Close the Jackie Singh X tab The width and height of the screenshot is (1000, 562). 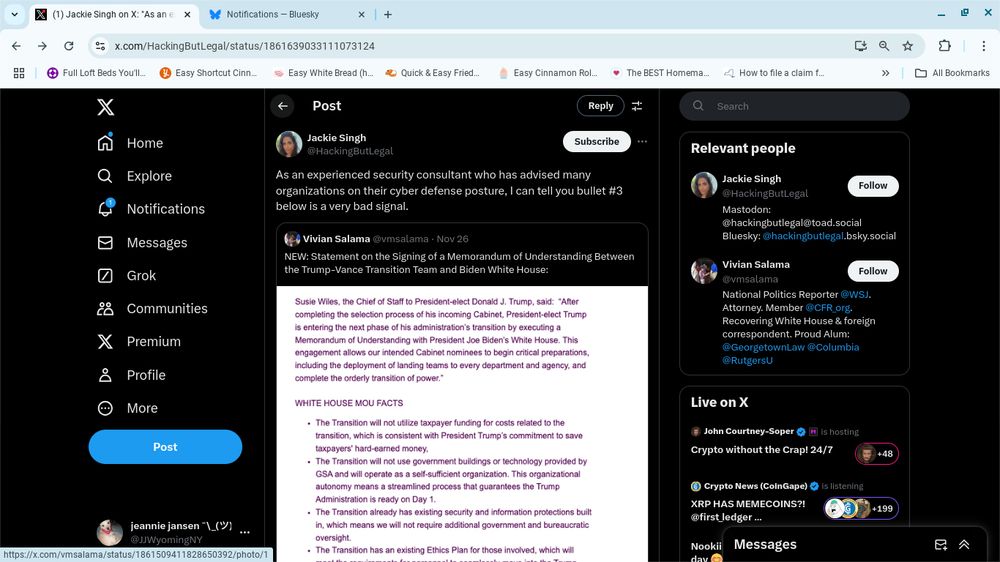(188, 14)
